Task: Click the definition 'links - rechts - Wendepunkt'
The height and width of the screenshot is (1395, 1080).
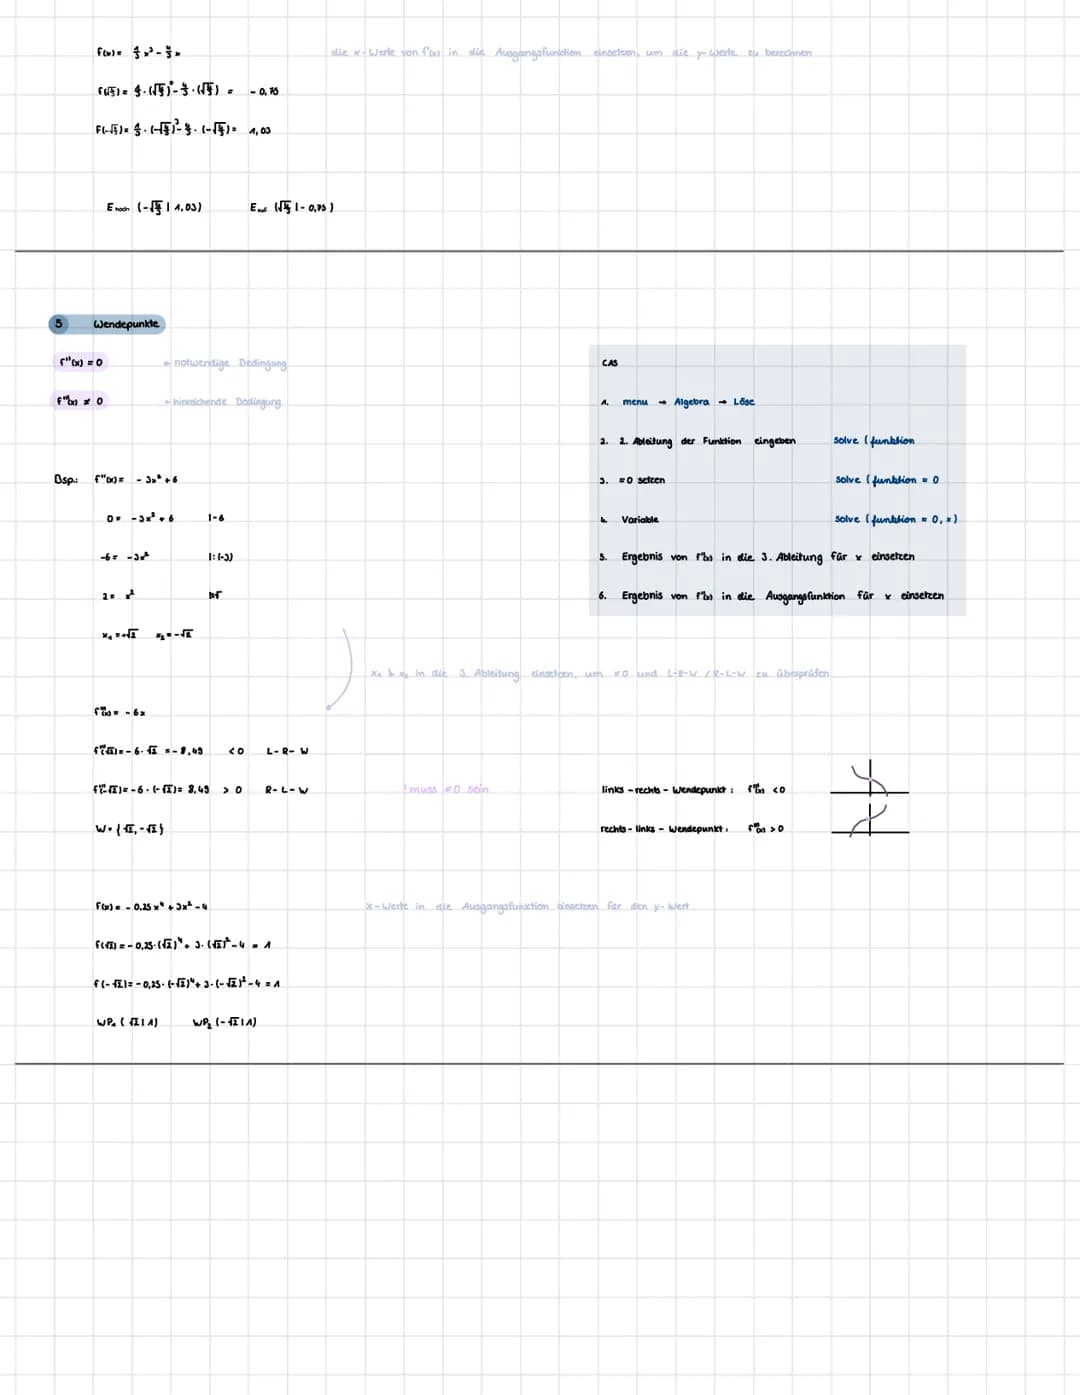Action: coord(667,790)
